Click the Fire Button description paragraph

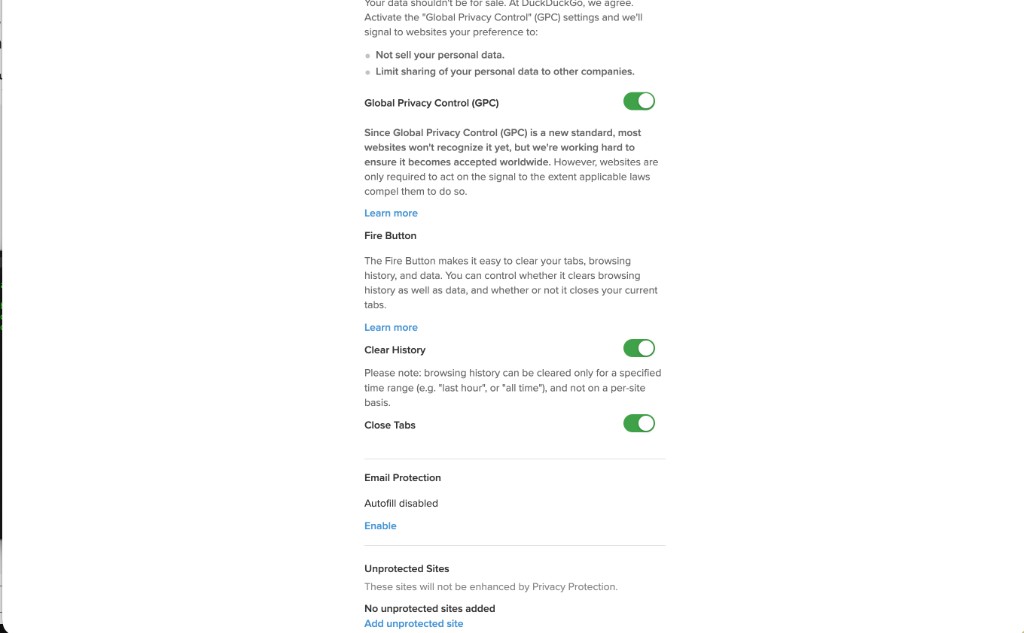click(510, 283)
